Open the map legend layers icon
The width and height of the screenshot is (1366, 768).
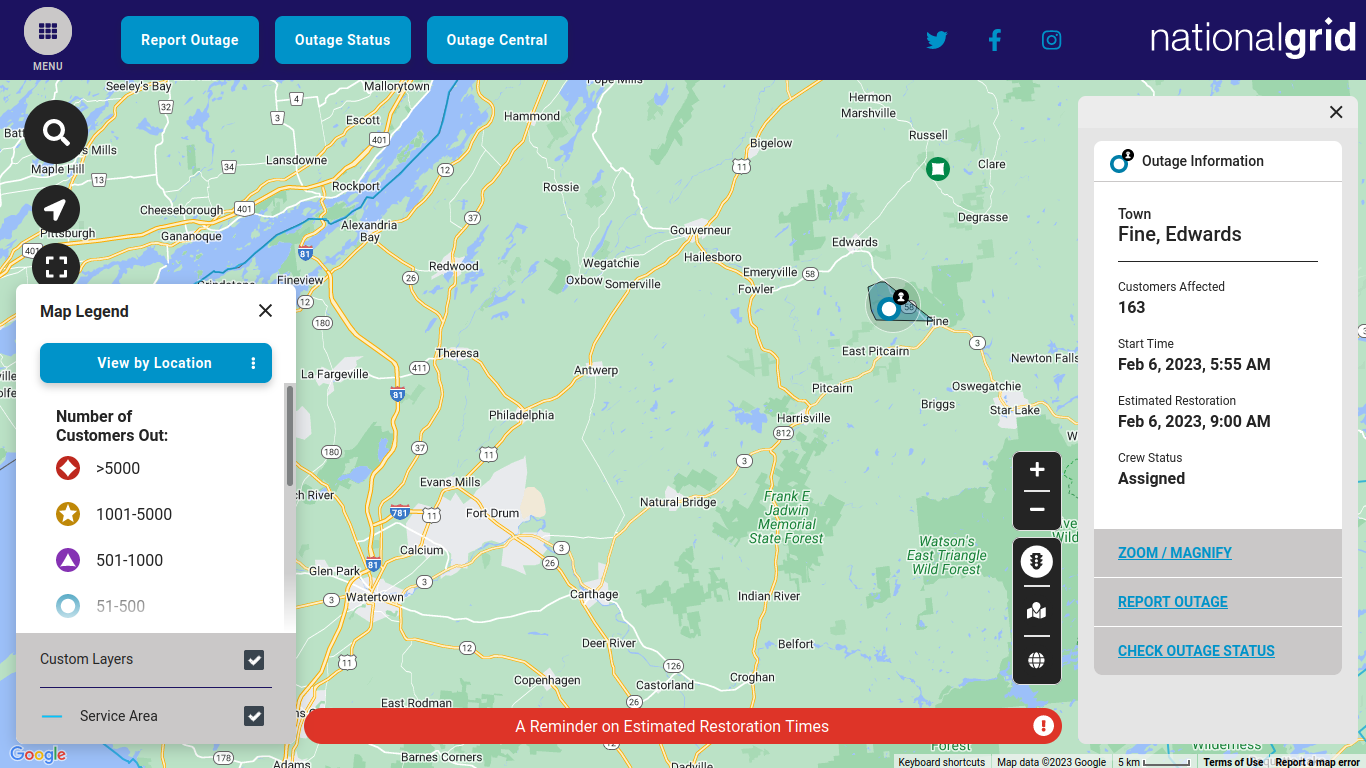coord(1037,611)
